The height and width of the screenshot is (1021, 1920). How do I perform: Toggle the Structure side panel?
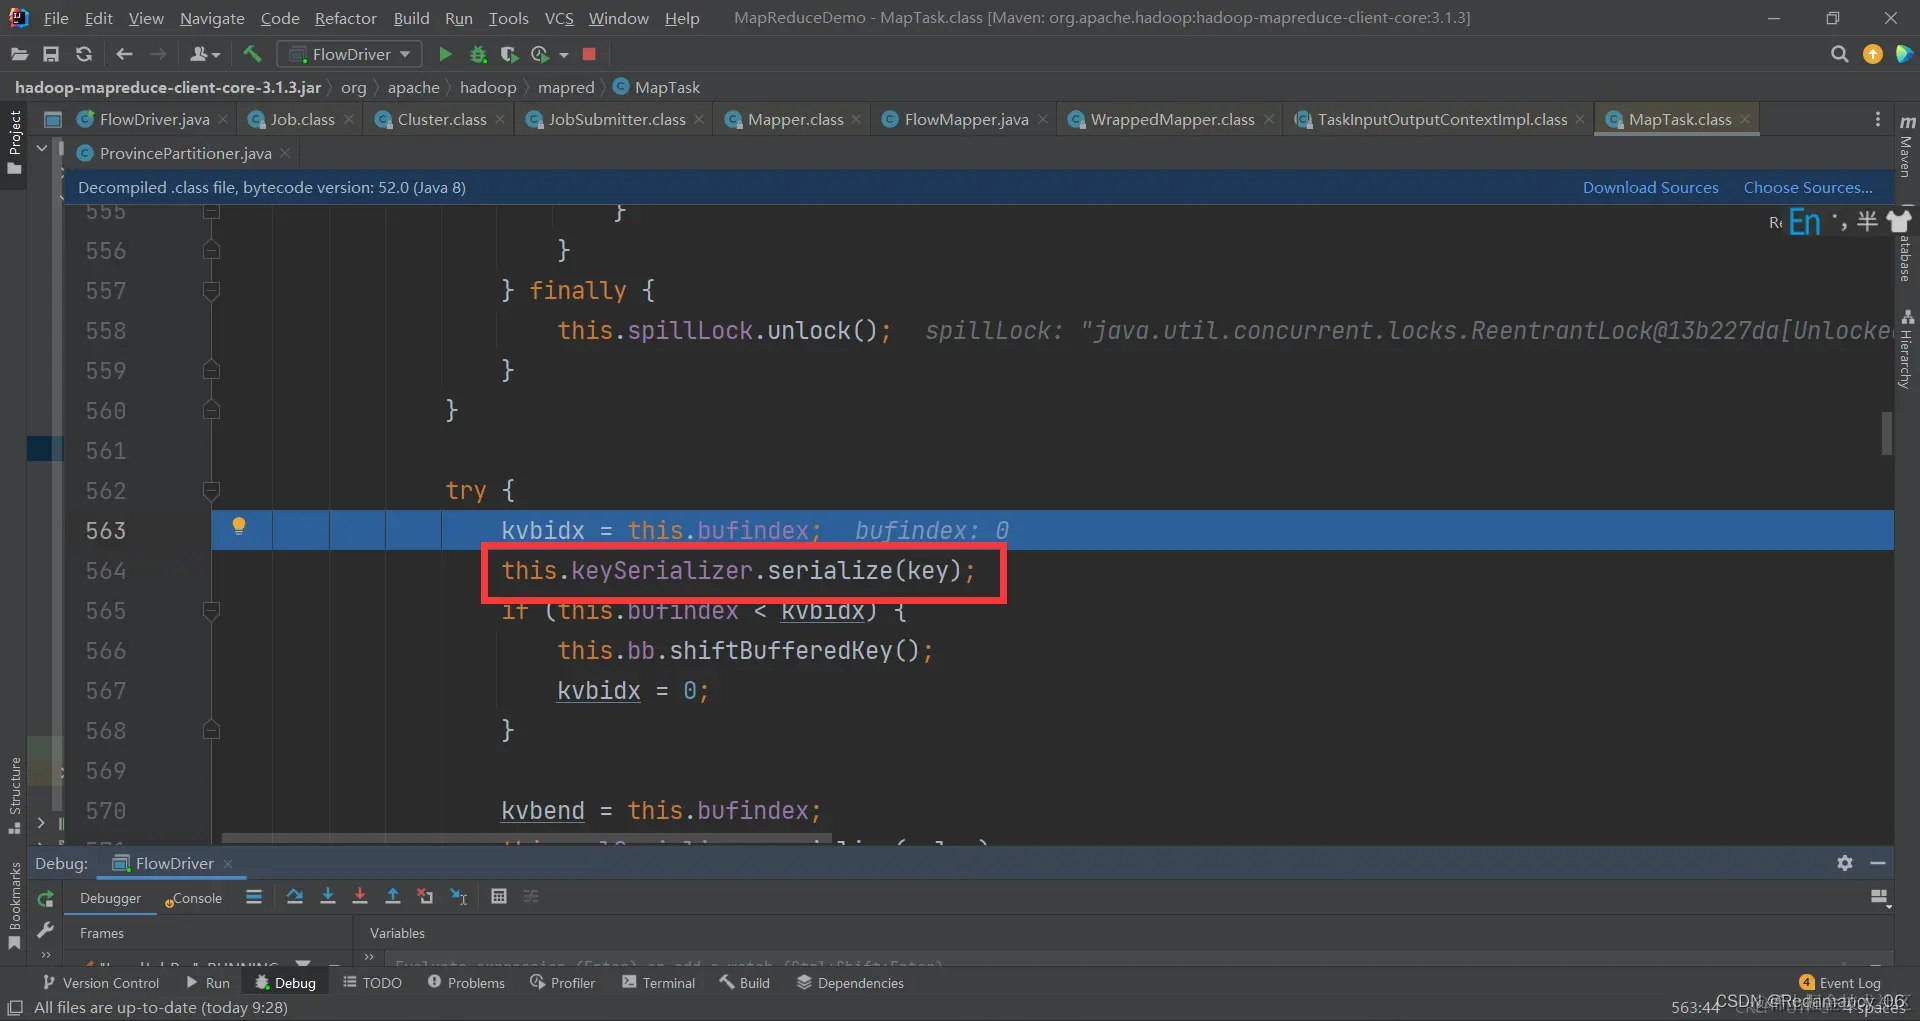14,794
